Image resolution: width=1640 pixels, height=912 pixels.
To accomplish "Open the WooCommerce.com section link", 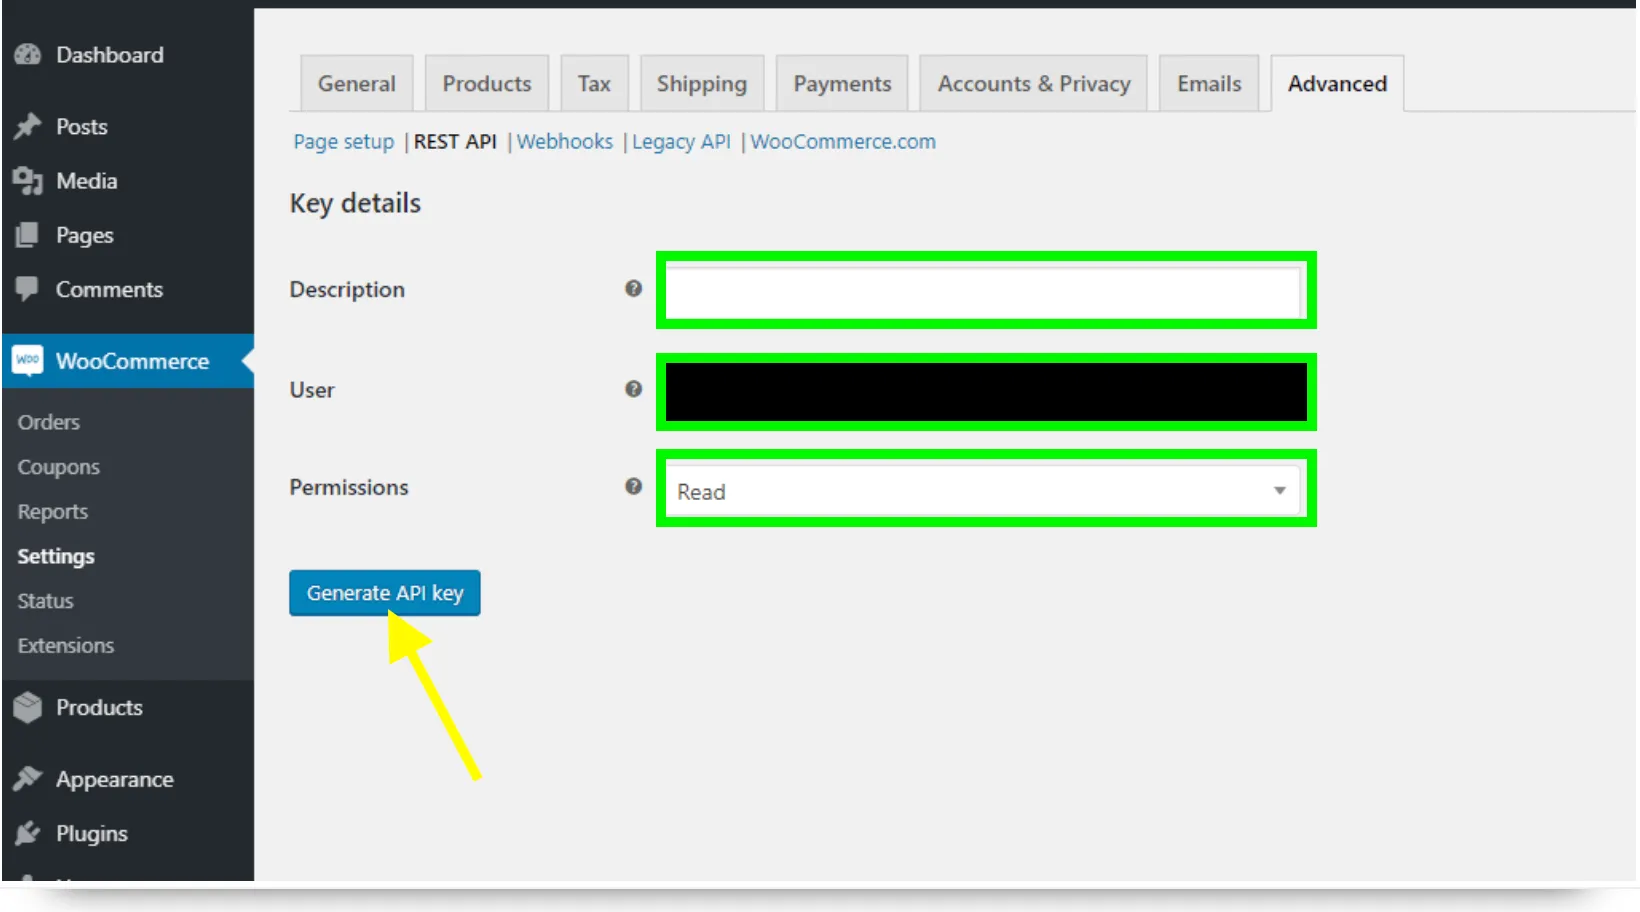I will click(x=843, y=142).
